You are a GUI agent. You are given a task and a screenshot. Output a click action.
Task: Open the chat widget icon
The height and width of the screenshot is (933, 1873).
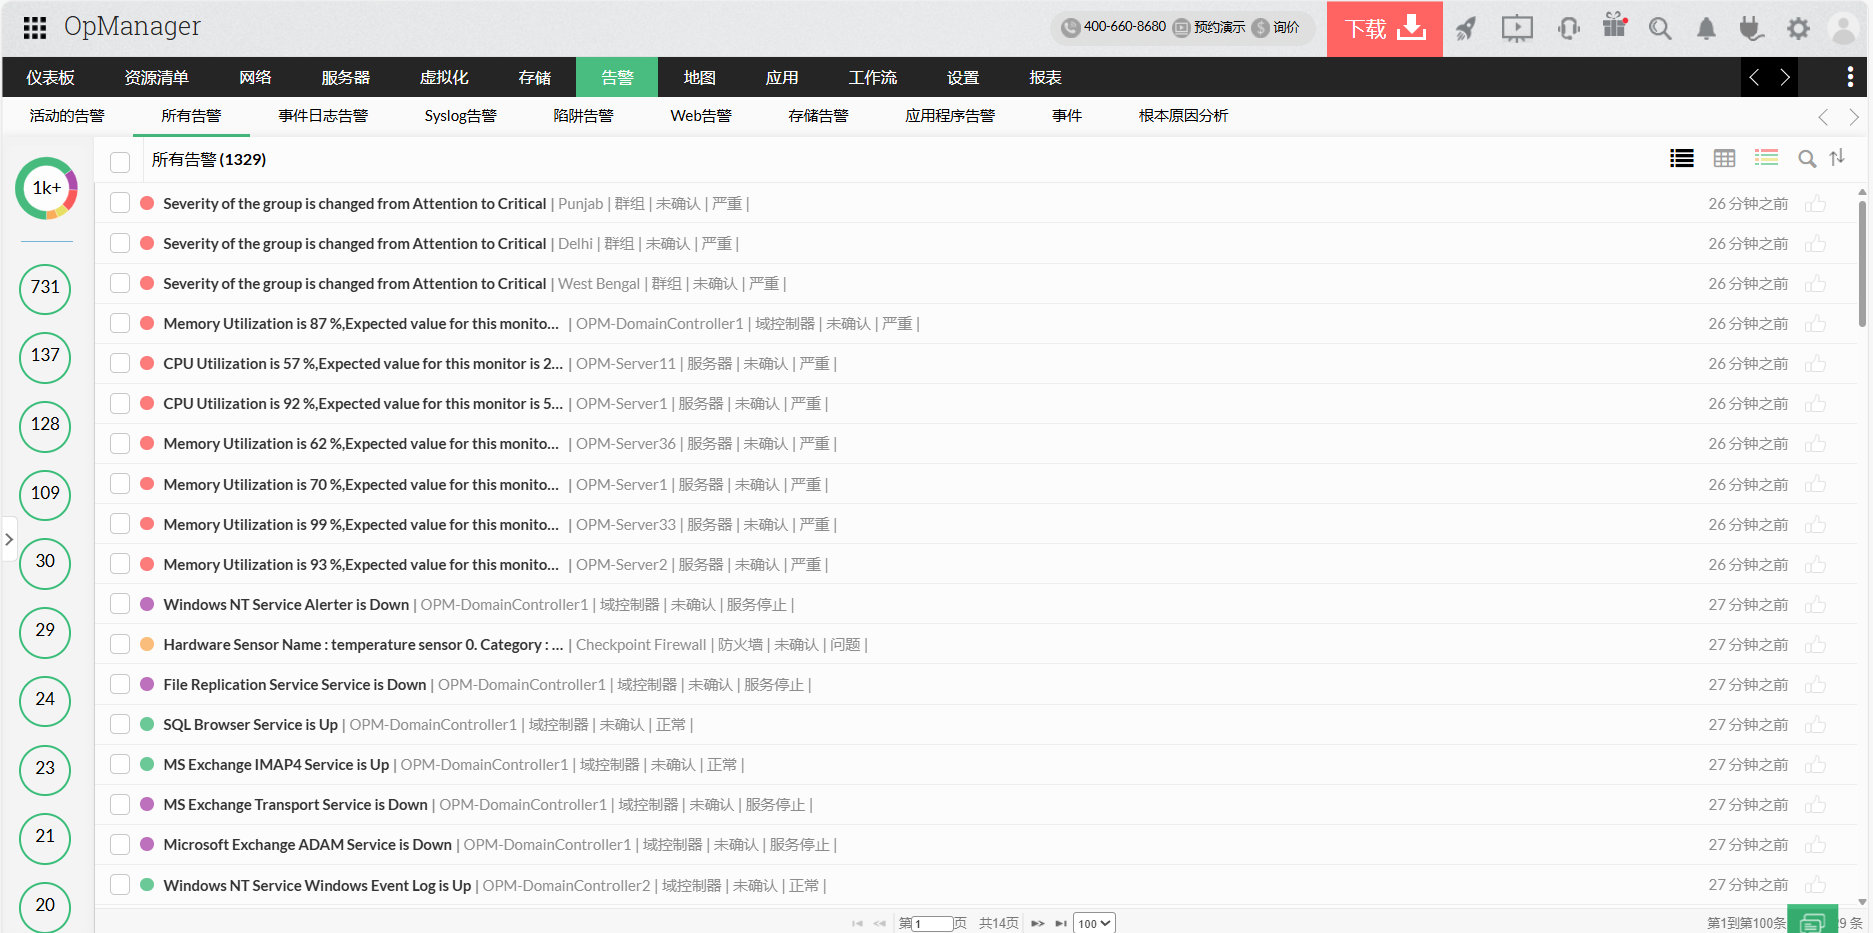(x=1812, y=920)
